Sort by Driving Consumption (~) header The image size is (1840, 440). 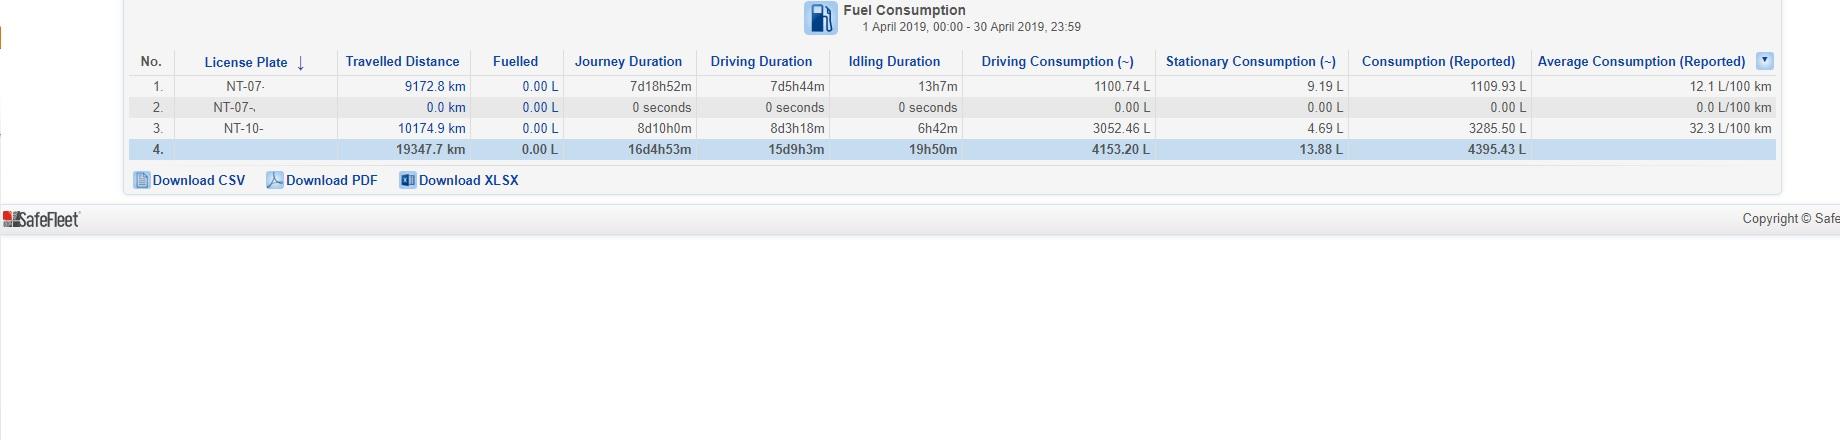pos(1057,62)
